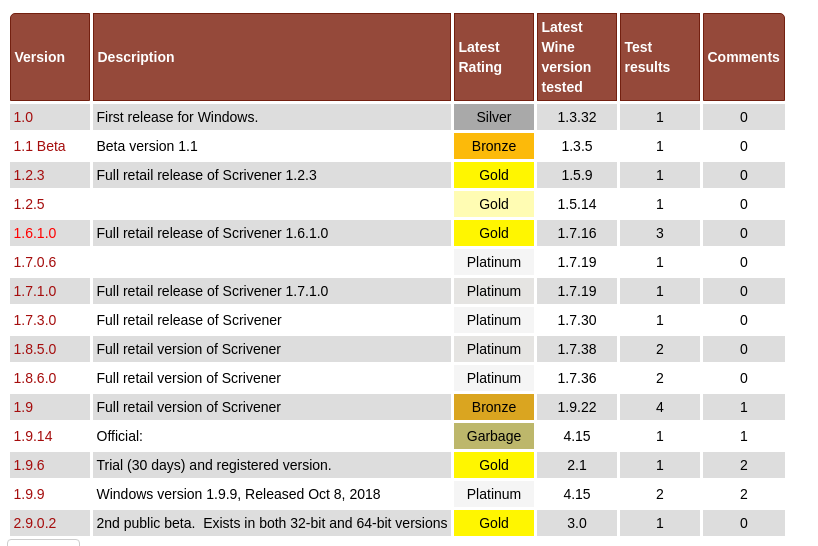
Task: Click the Test results column header
Action: (660, 57)
